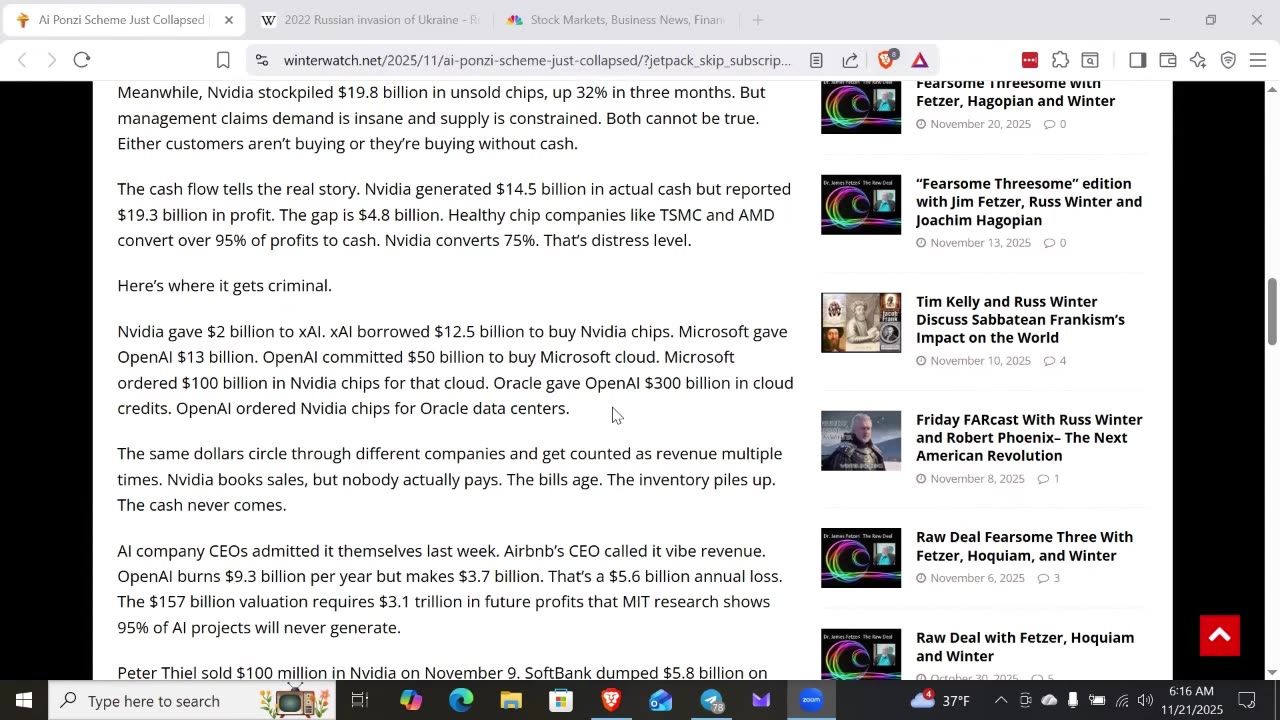The height and width of the screenshot is (720, 1280).
Task: Click the November 13, 2025 post date
Action: tap(980, 243)
